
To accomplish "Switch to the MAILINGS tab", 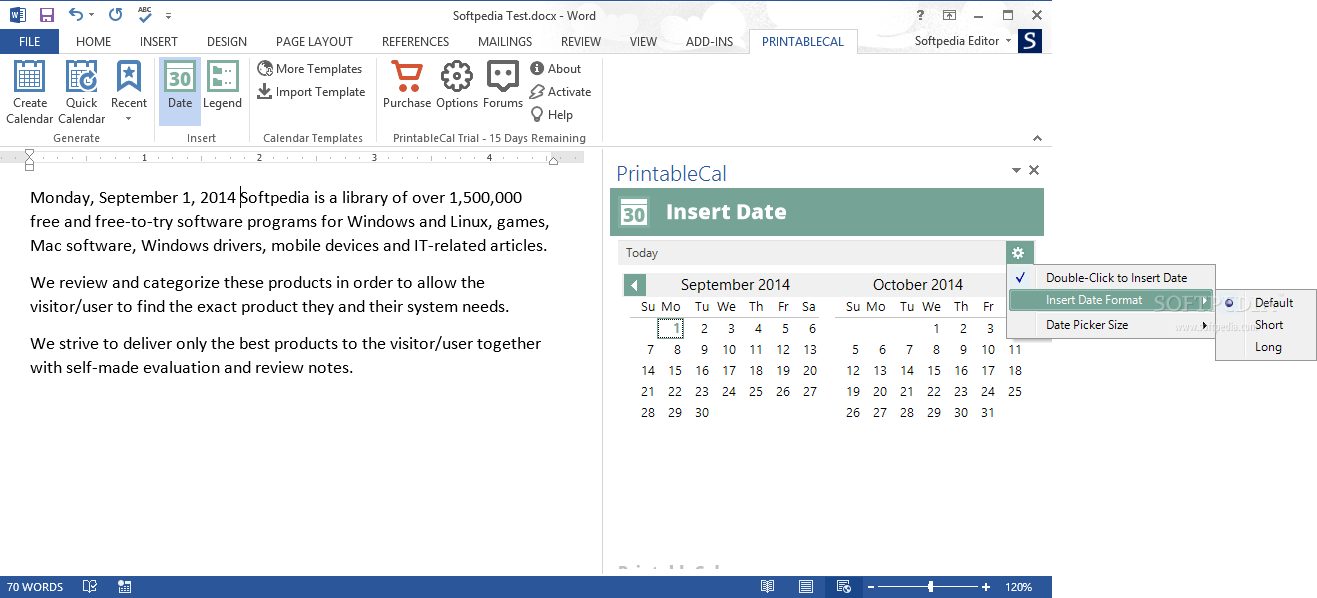I will [x=505, y=42].
